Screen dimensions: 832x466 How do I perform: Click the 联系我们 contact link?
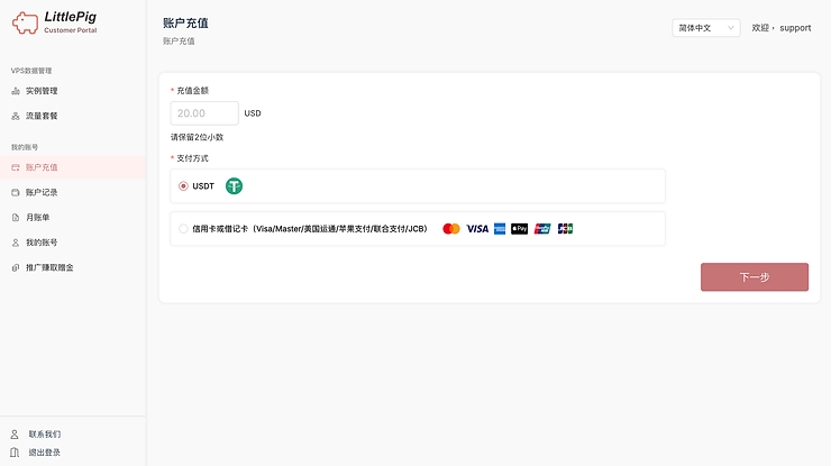[x=44, y=434]
